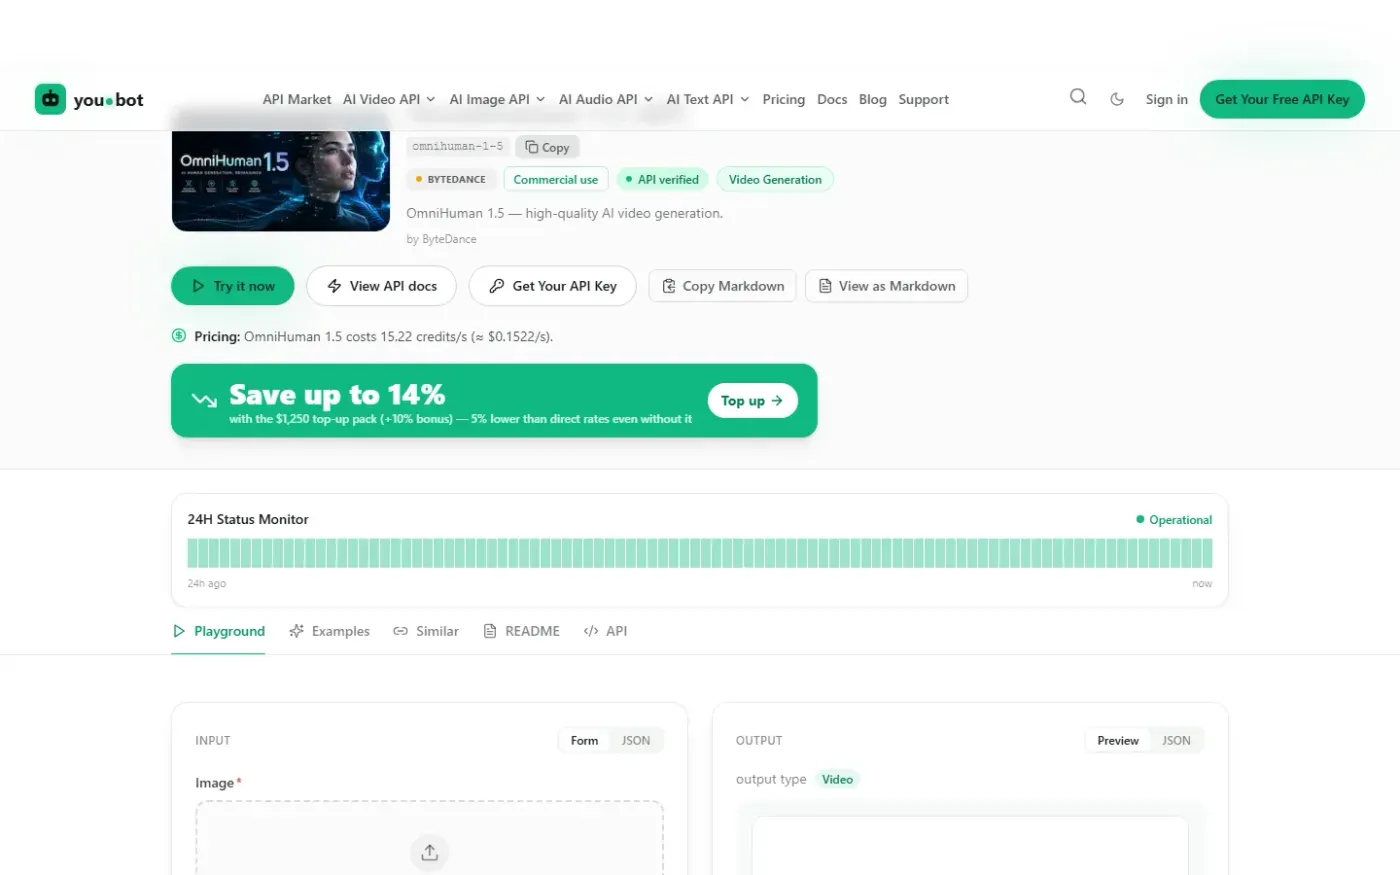Open the README tab
Image resolution: width=1400 pixels, height=875 pixels.
tap(521, 631)
